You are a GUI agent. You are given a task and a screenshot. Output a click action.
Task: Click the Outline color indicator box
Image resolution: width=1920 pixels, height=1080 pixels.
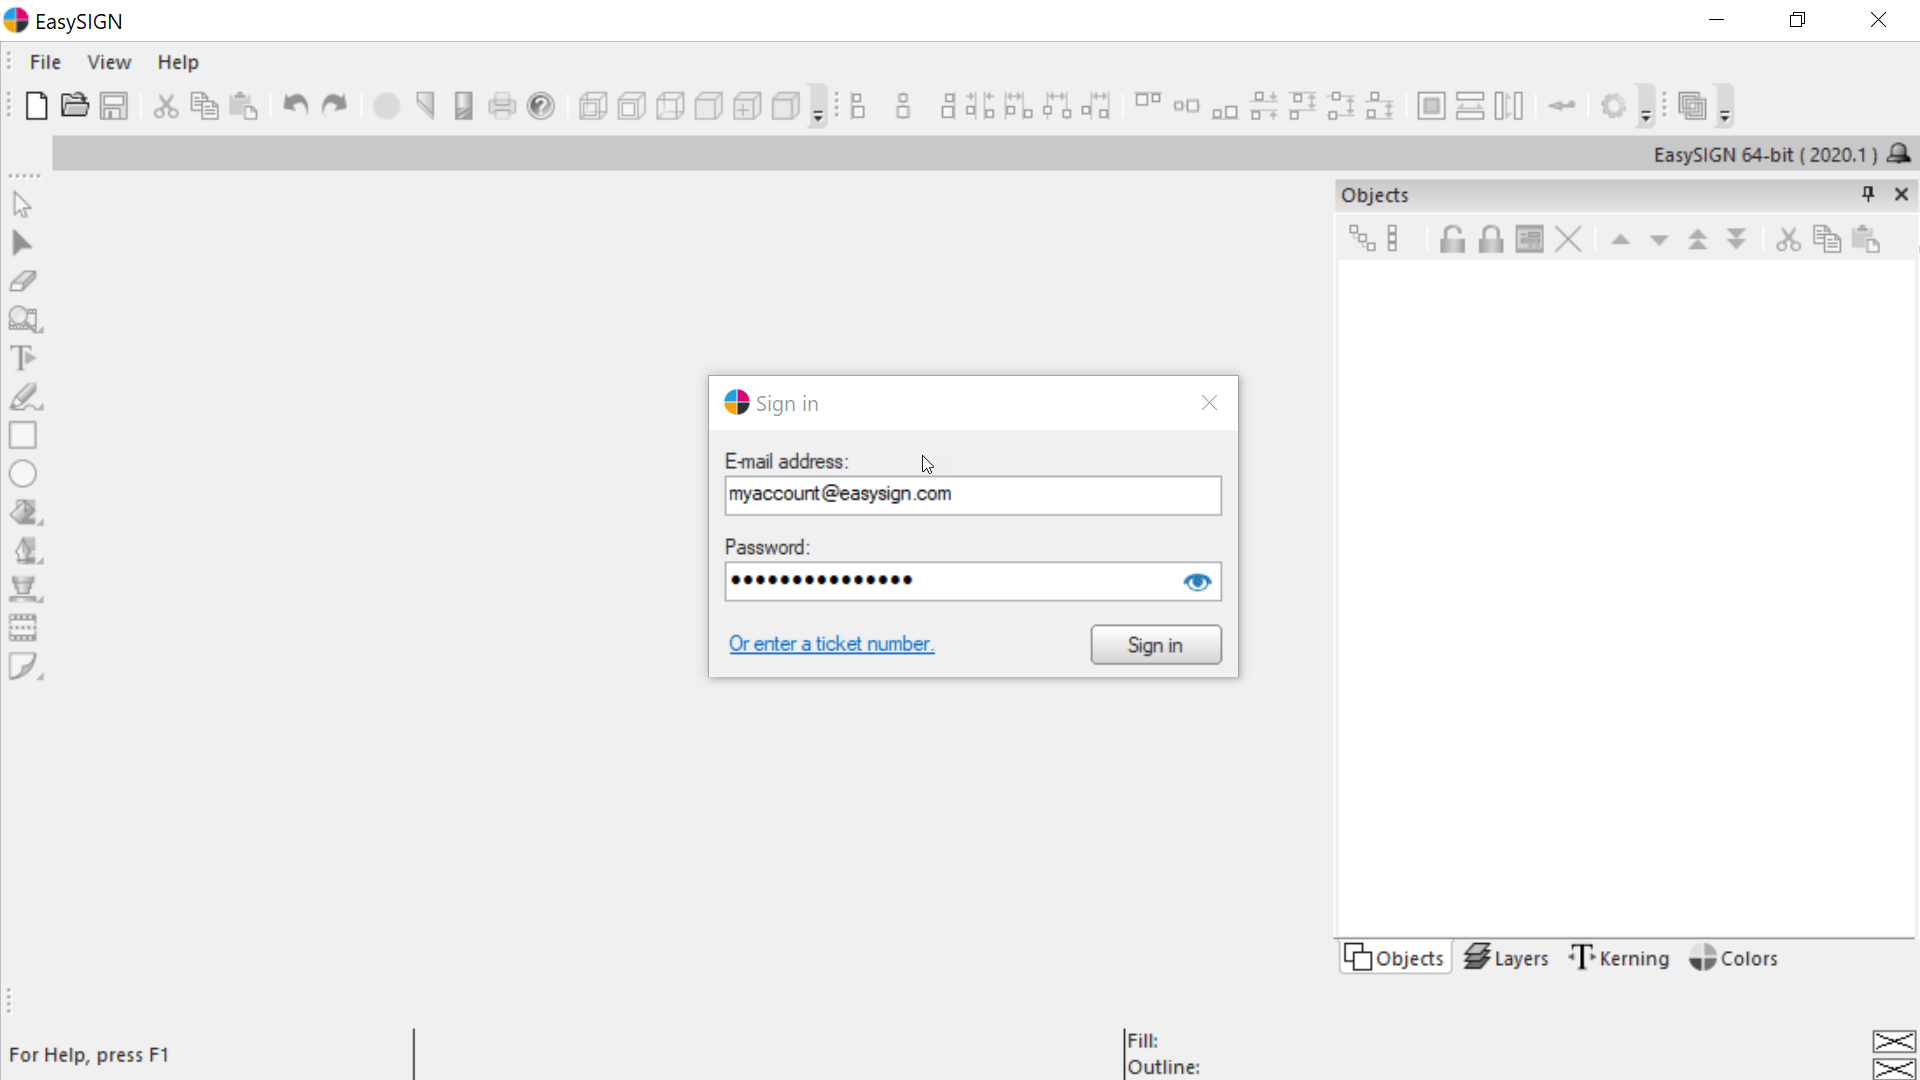(x=1893, y=1069)
